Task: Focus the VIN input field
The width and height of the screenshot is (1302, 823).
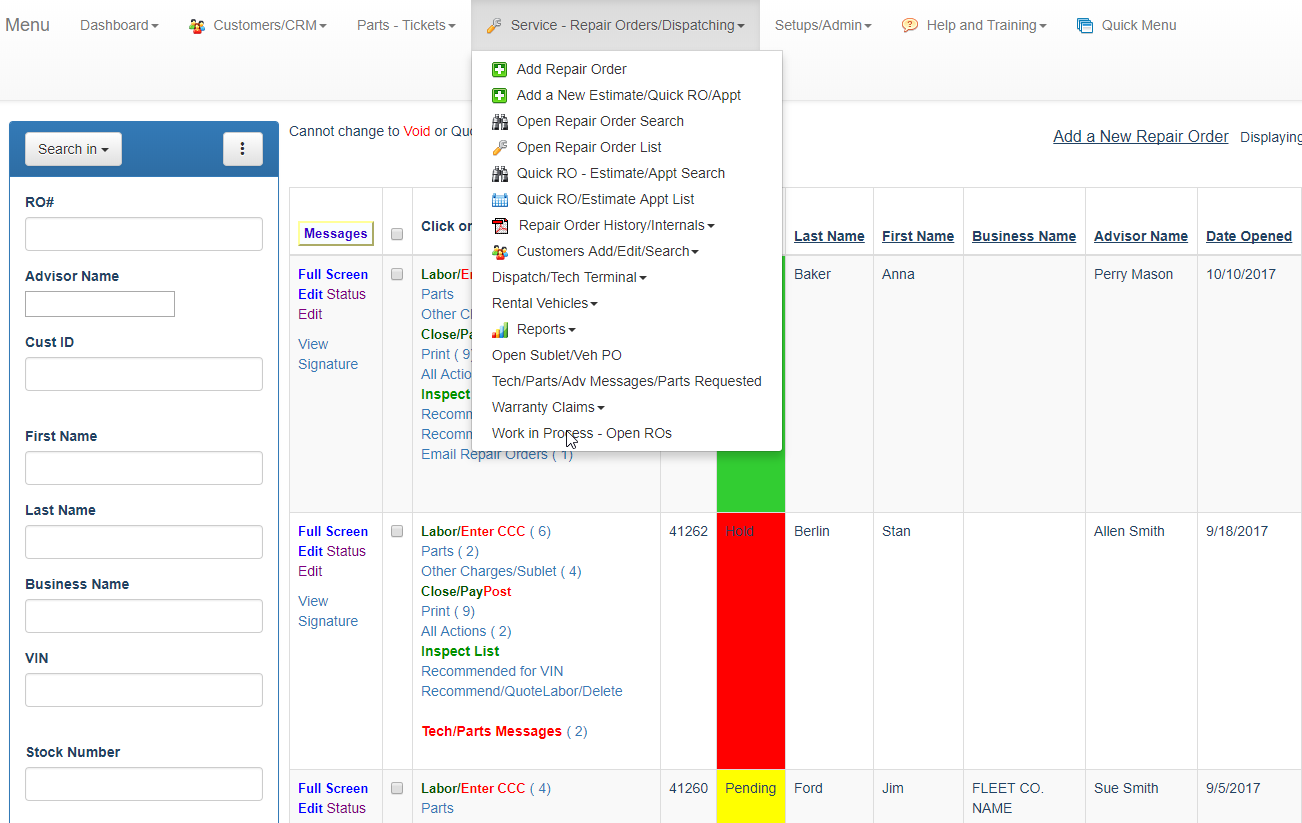Action: pos(144,690)
